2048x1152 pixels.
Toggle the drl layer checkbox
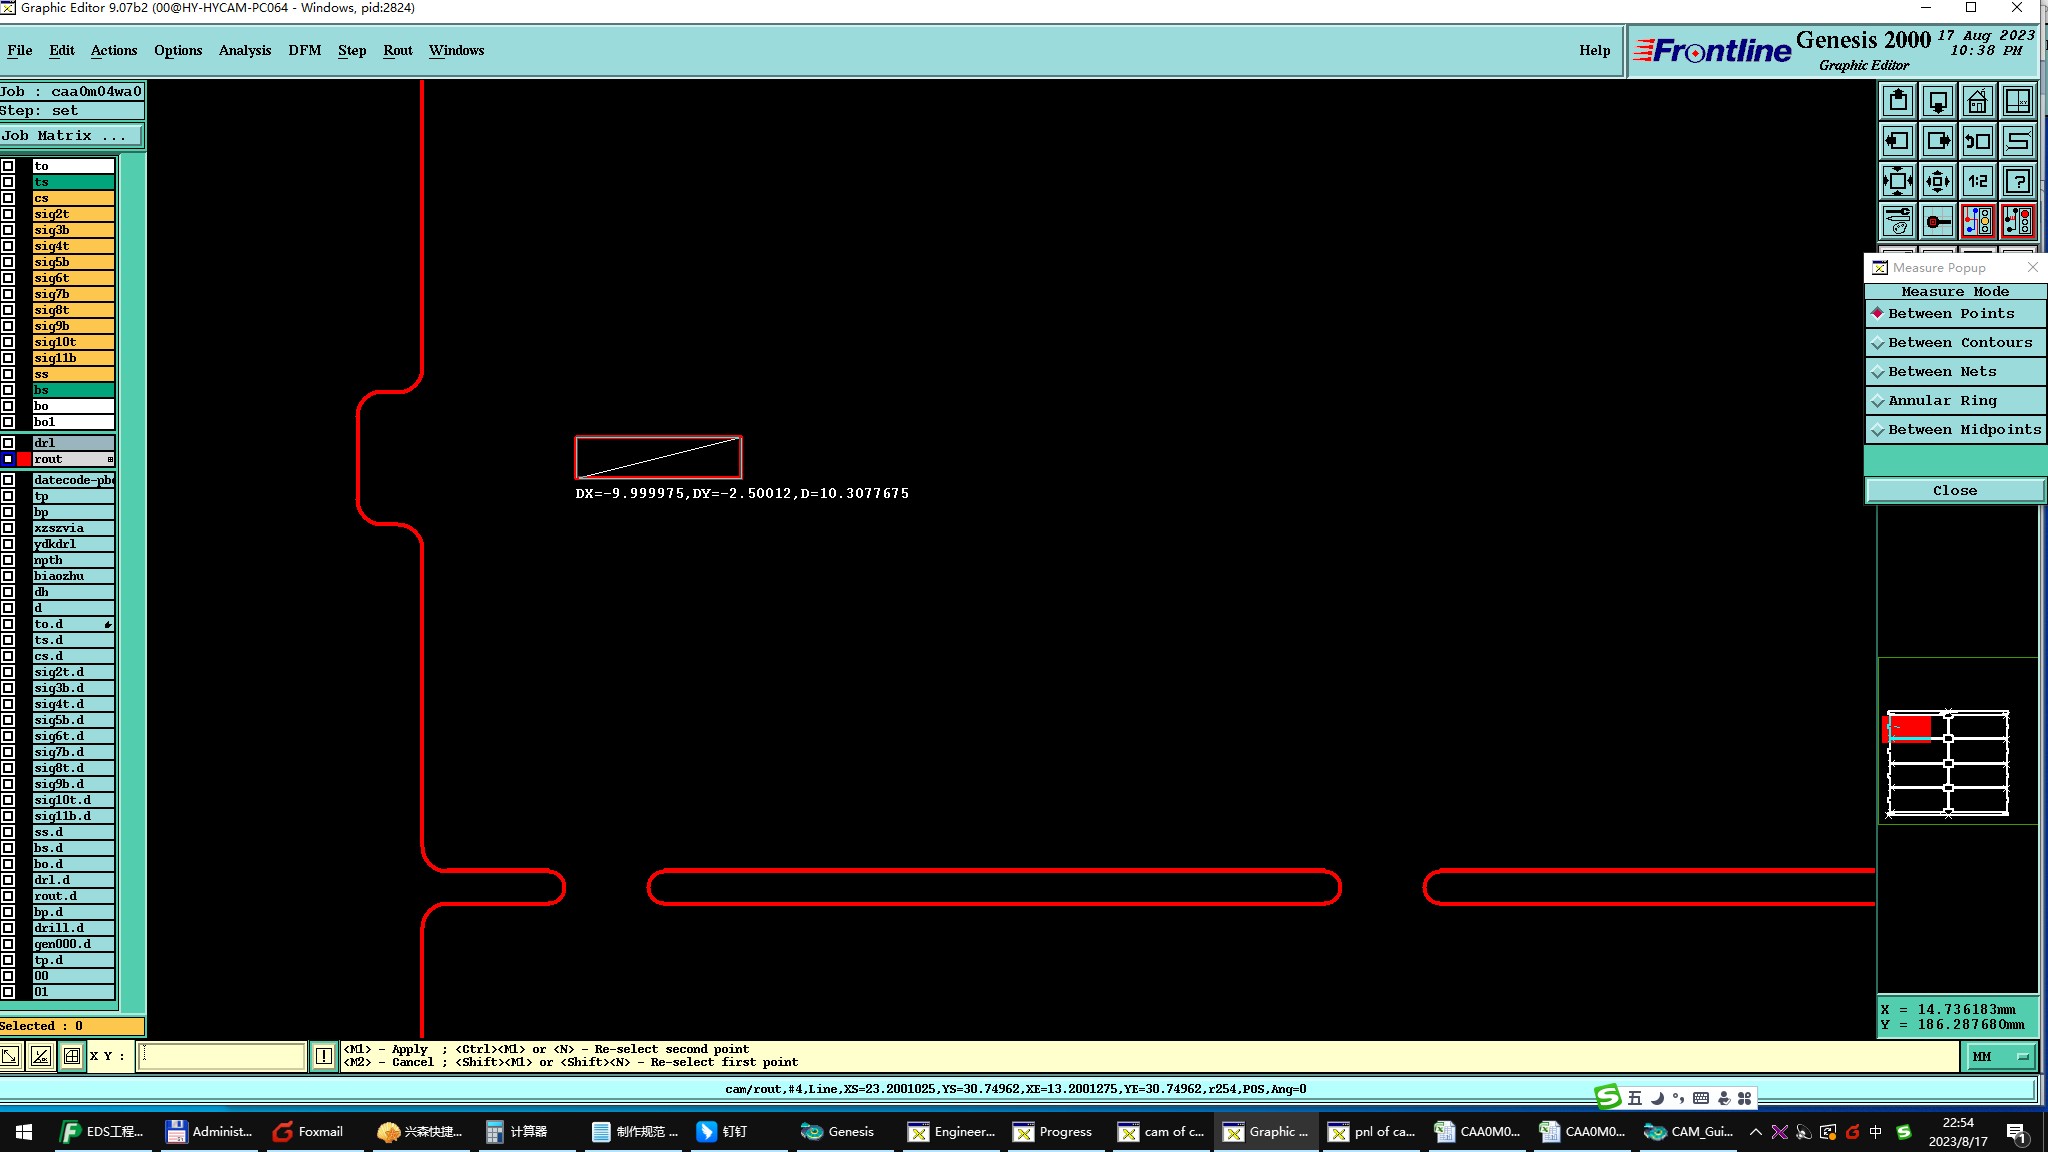click(8, 443)
